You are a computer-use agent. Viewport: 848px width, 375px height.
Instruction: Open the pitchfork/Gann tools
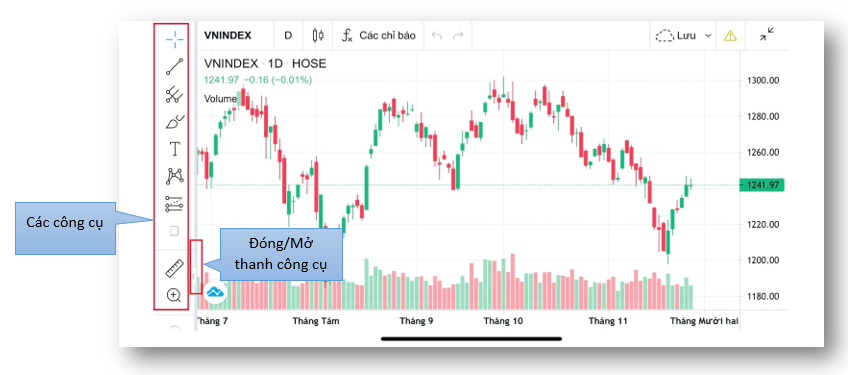pos(174,94)
